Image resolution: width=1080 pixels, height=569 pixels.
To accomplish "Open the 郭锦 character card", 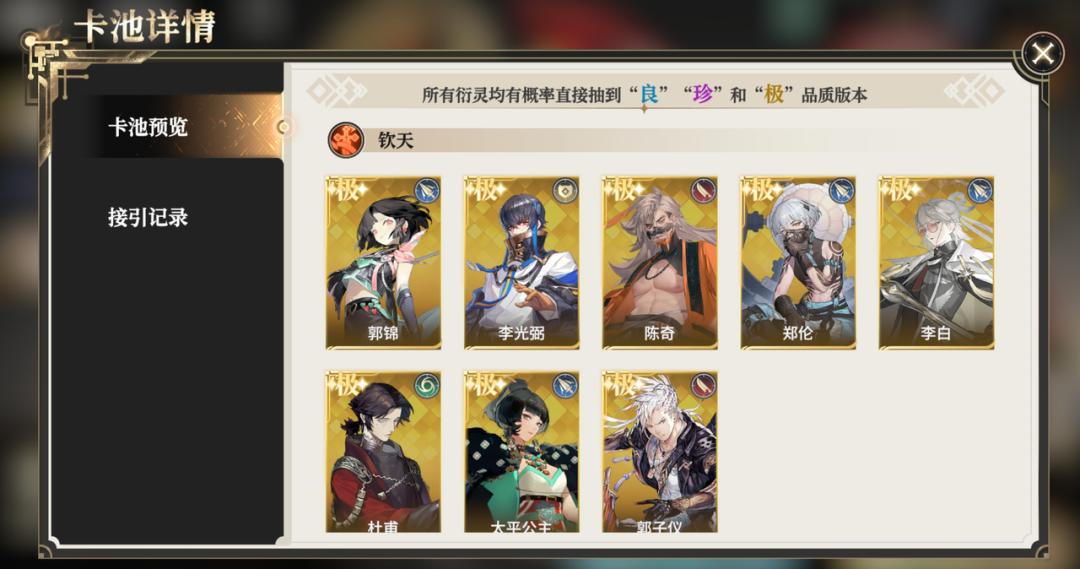I will point(384,262).
